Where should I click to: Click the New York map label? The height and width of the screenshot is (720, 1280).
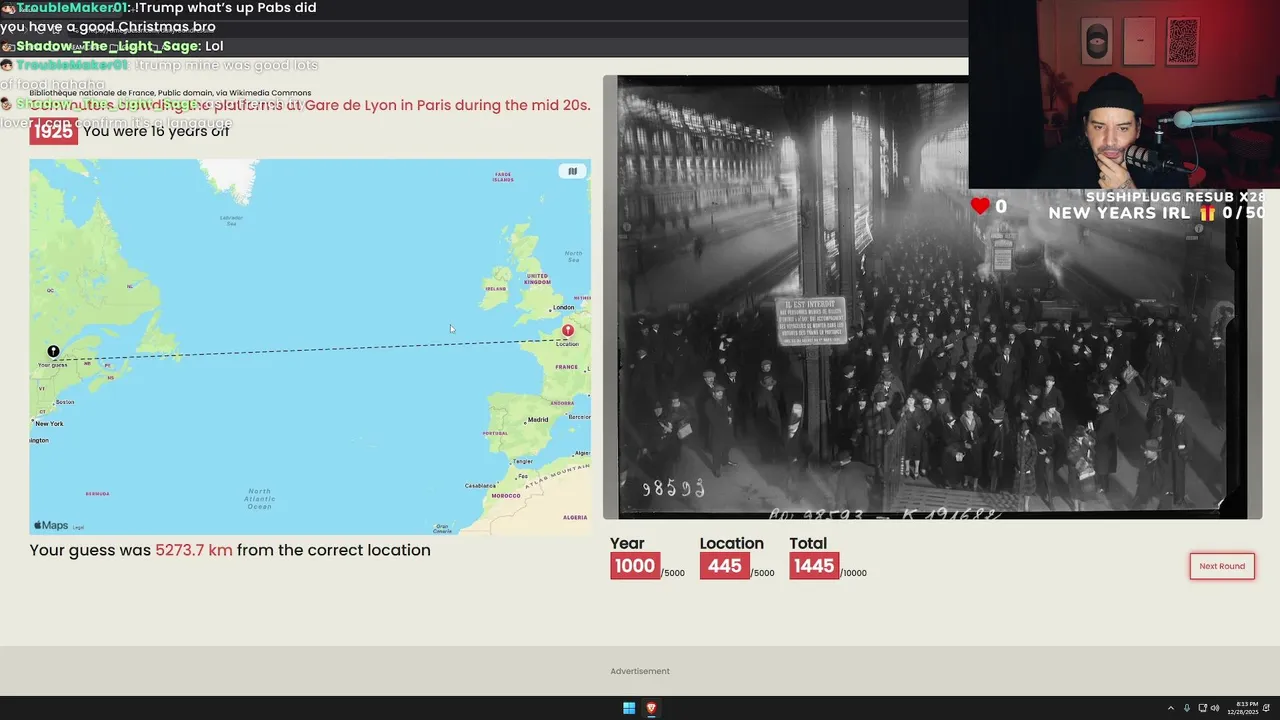coord(49,424)
